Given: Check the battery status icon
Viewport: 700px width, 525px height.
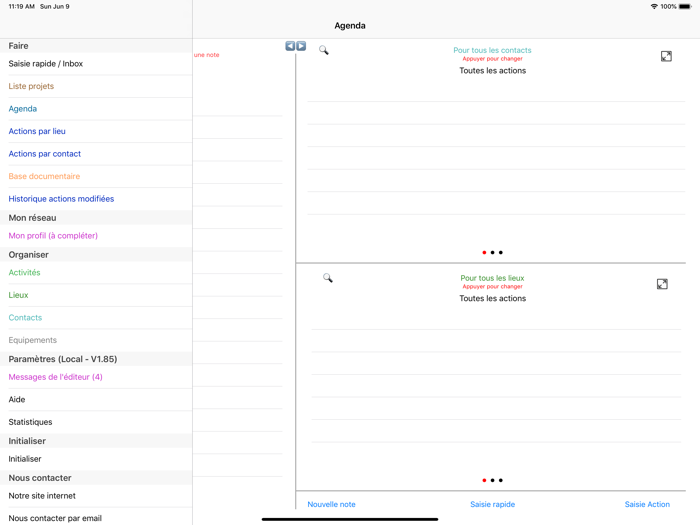Looking at the screenshot, I should pyautogui.click(x=685, y=6).
